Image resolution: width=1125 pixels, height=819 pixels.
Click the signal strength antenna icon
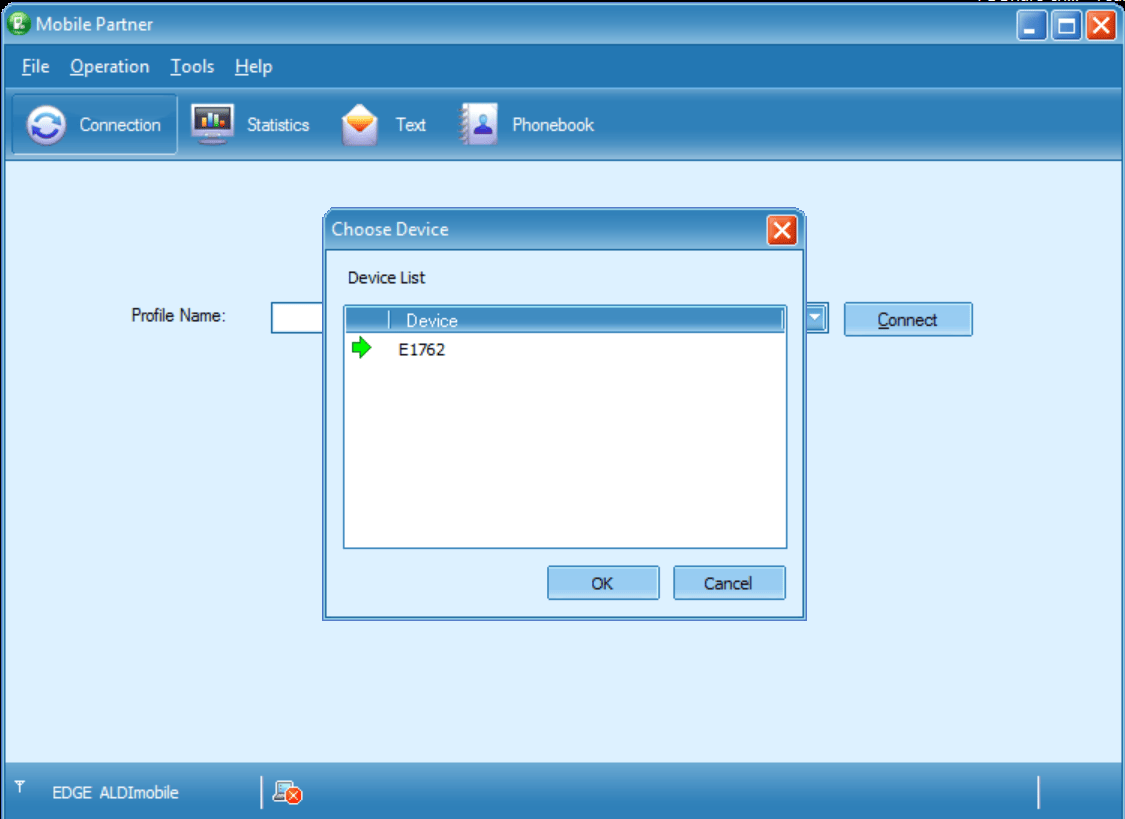tap(20, 787)
